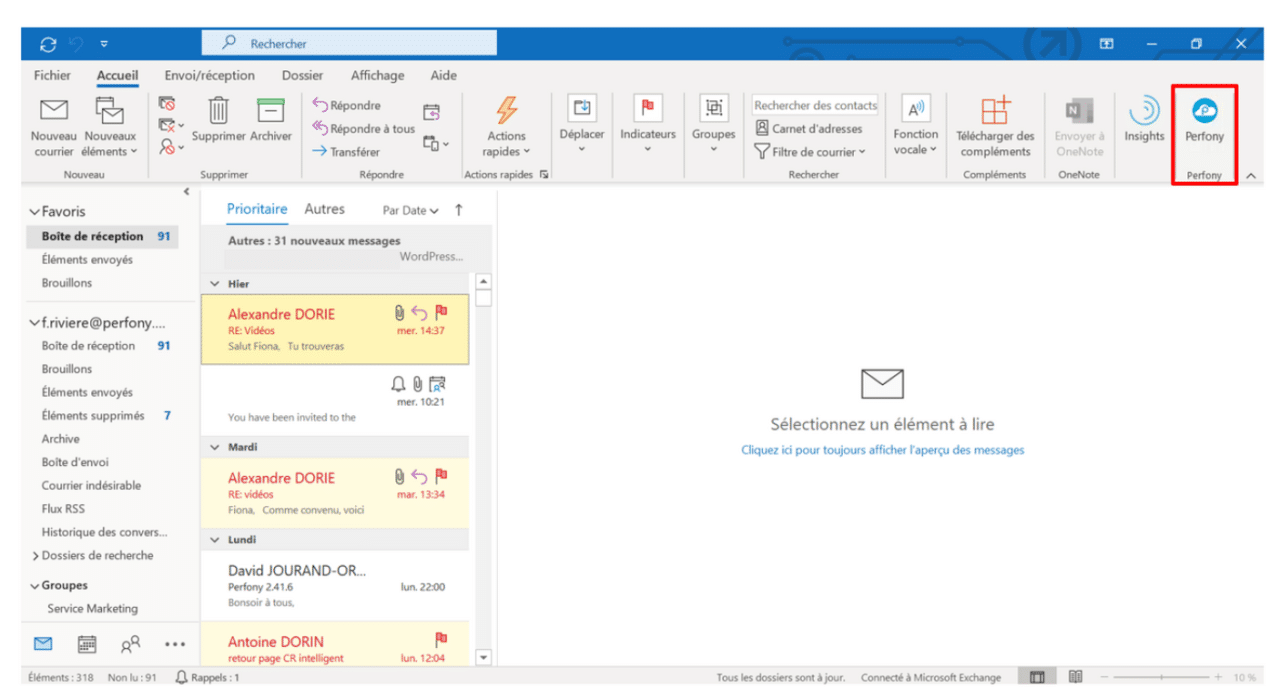
Task: Switch to Calendar view in bottom navigation
Action: click(86, 644)
